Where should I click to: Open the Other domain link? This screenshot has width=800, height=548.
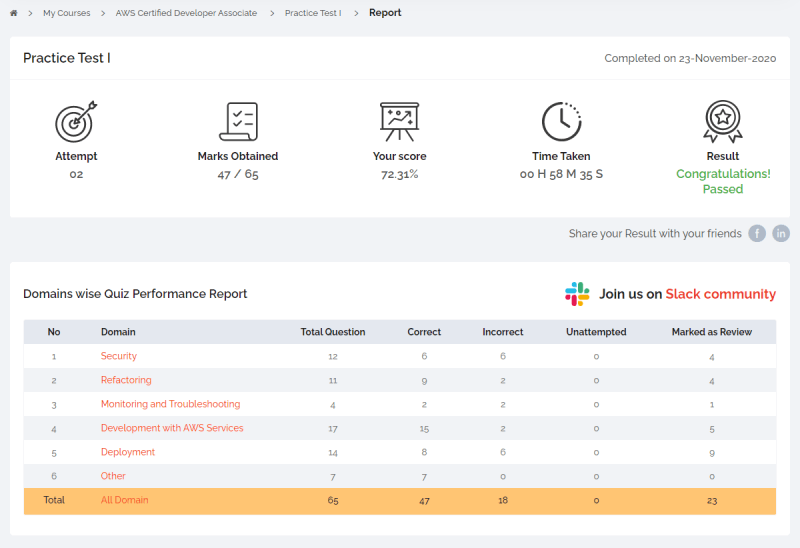coord(113,476)
